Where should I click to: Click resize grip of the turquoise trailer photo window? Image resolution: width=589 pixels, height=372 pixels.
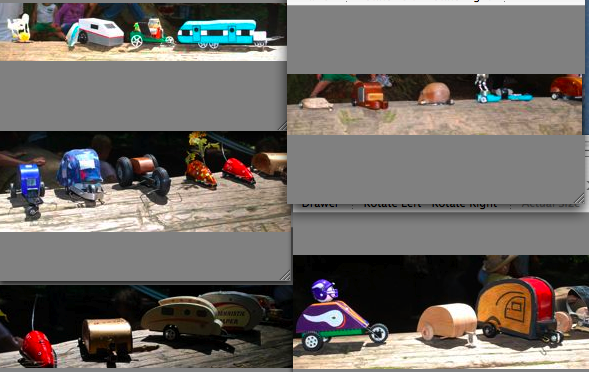282,126
